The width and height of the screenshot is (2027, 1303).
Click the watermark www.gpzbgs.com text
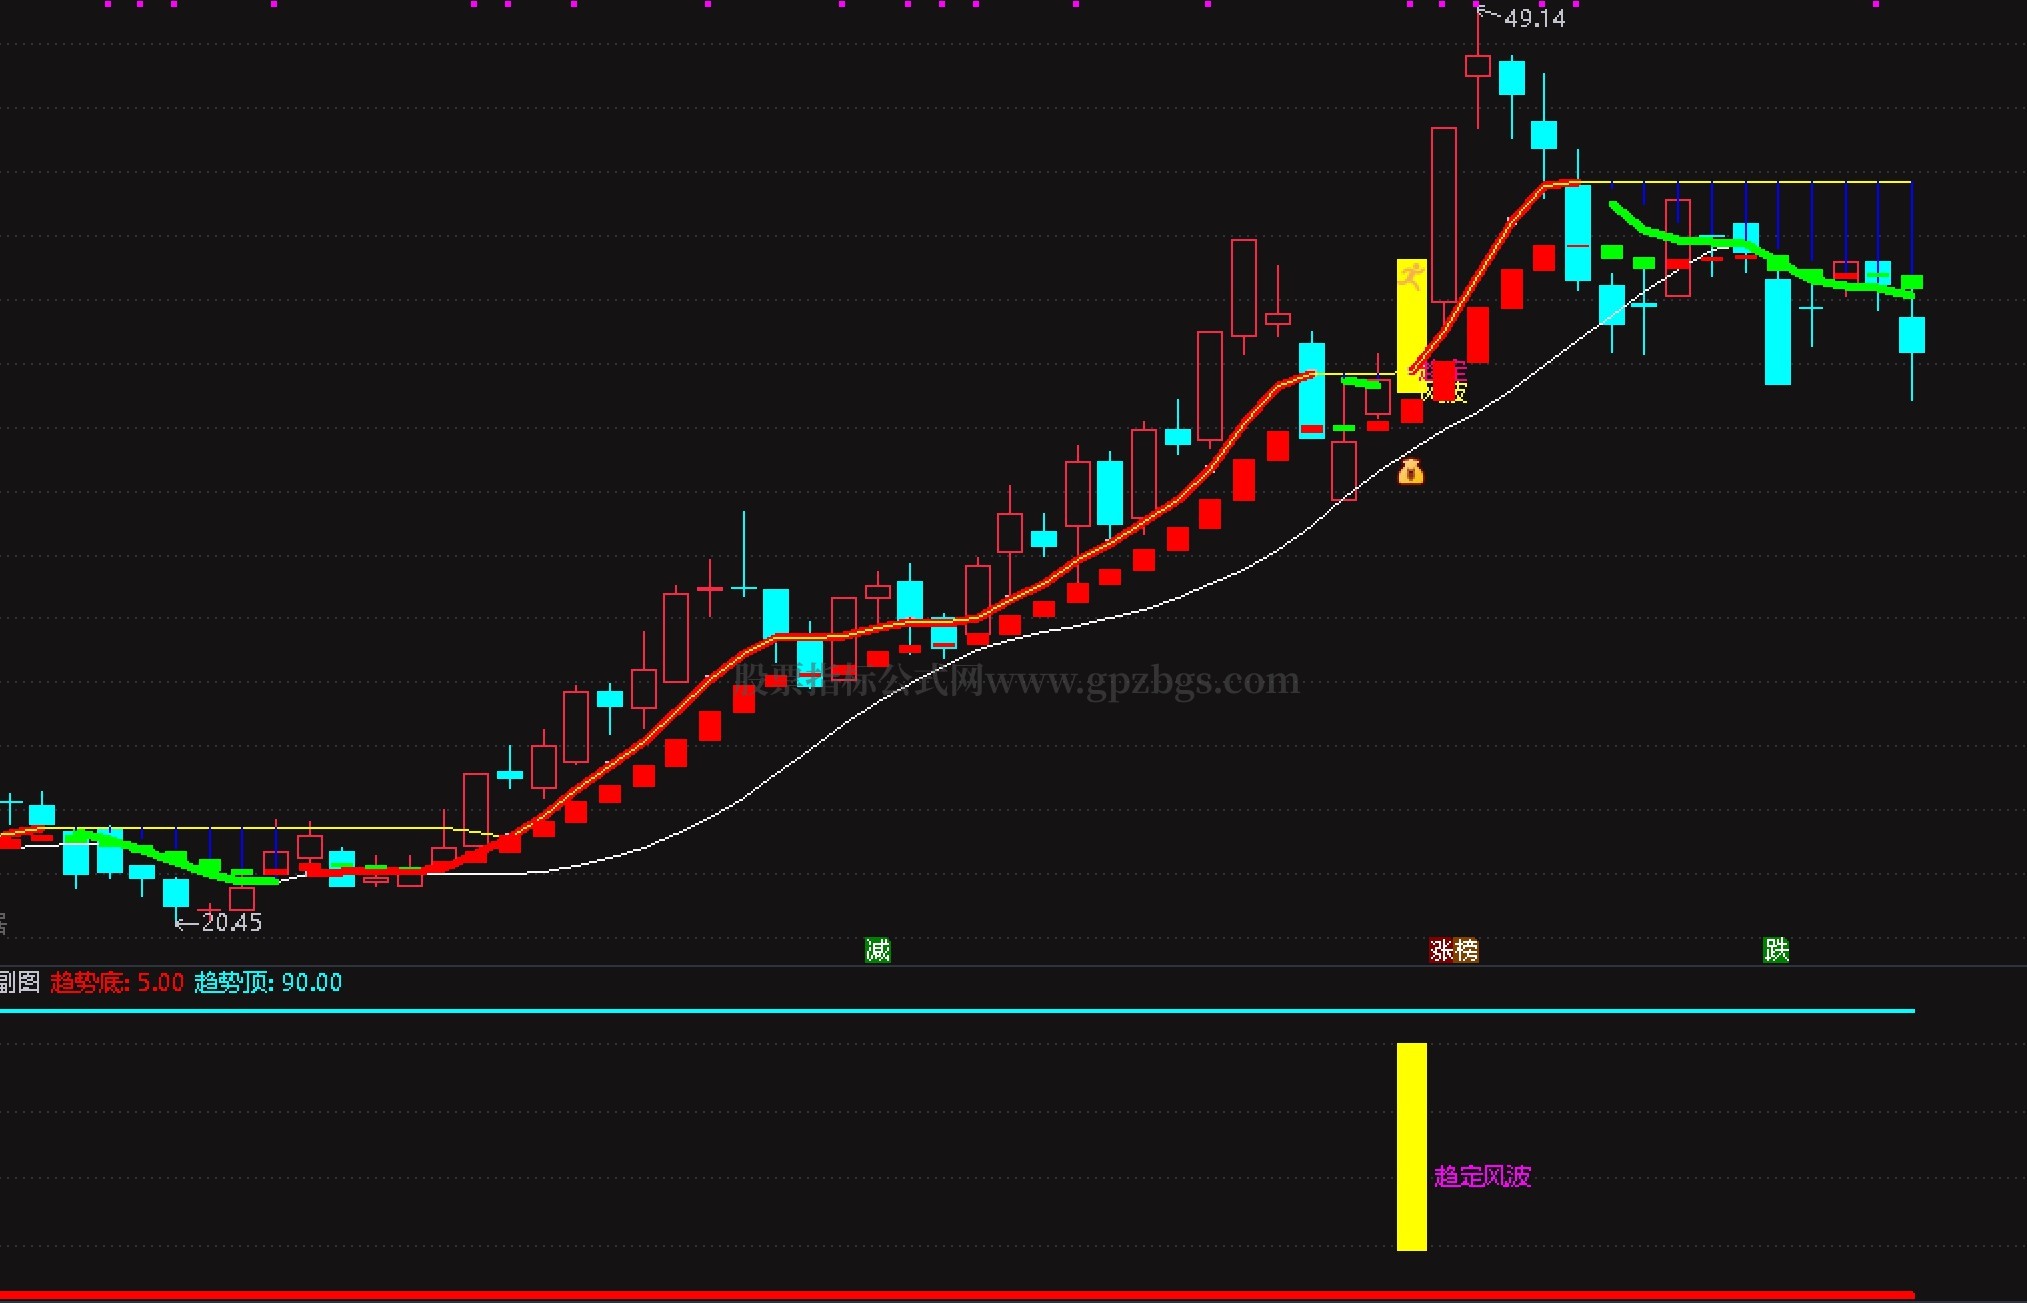(x=1142, y=681)
